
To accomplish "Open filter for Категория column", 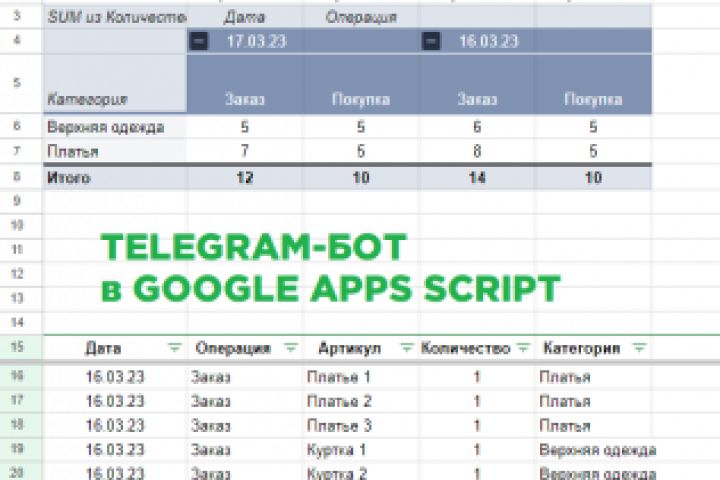I will (x=639, y=348).
